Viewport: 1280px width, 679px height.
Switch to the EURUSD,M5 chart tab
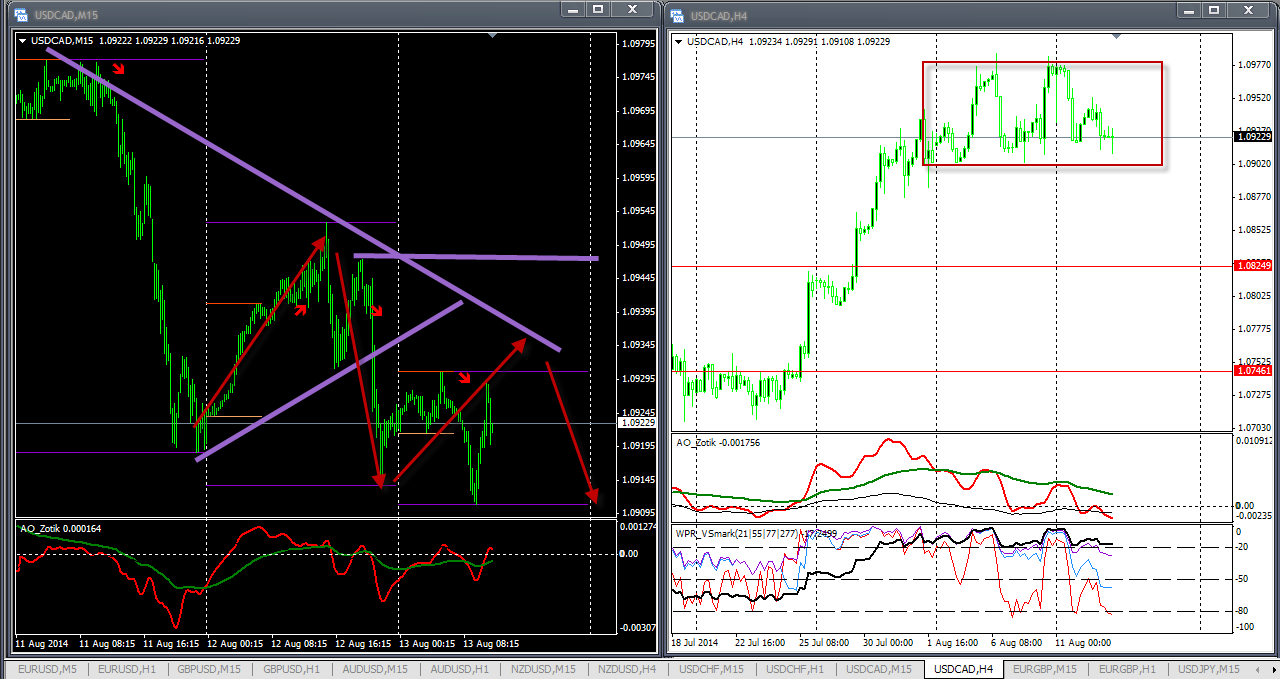coord(44,669)
